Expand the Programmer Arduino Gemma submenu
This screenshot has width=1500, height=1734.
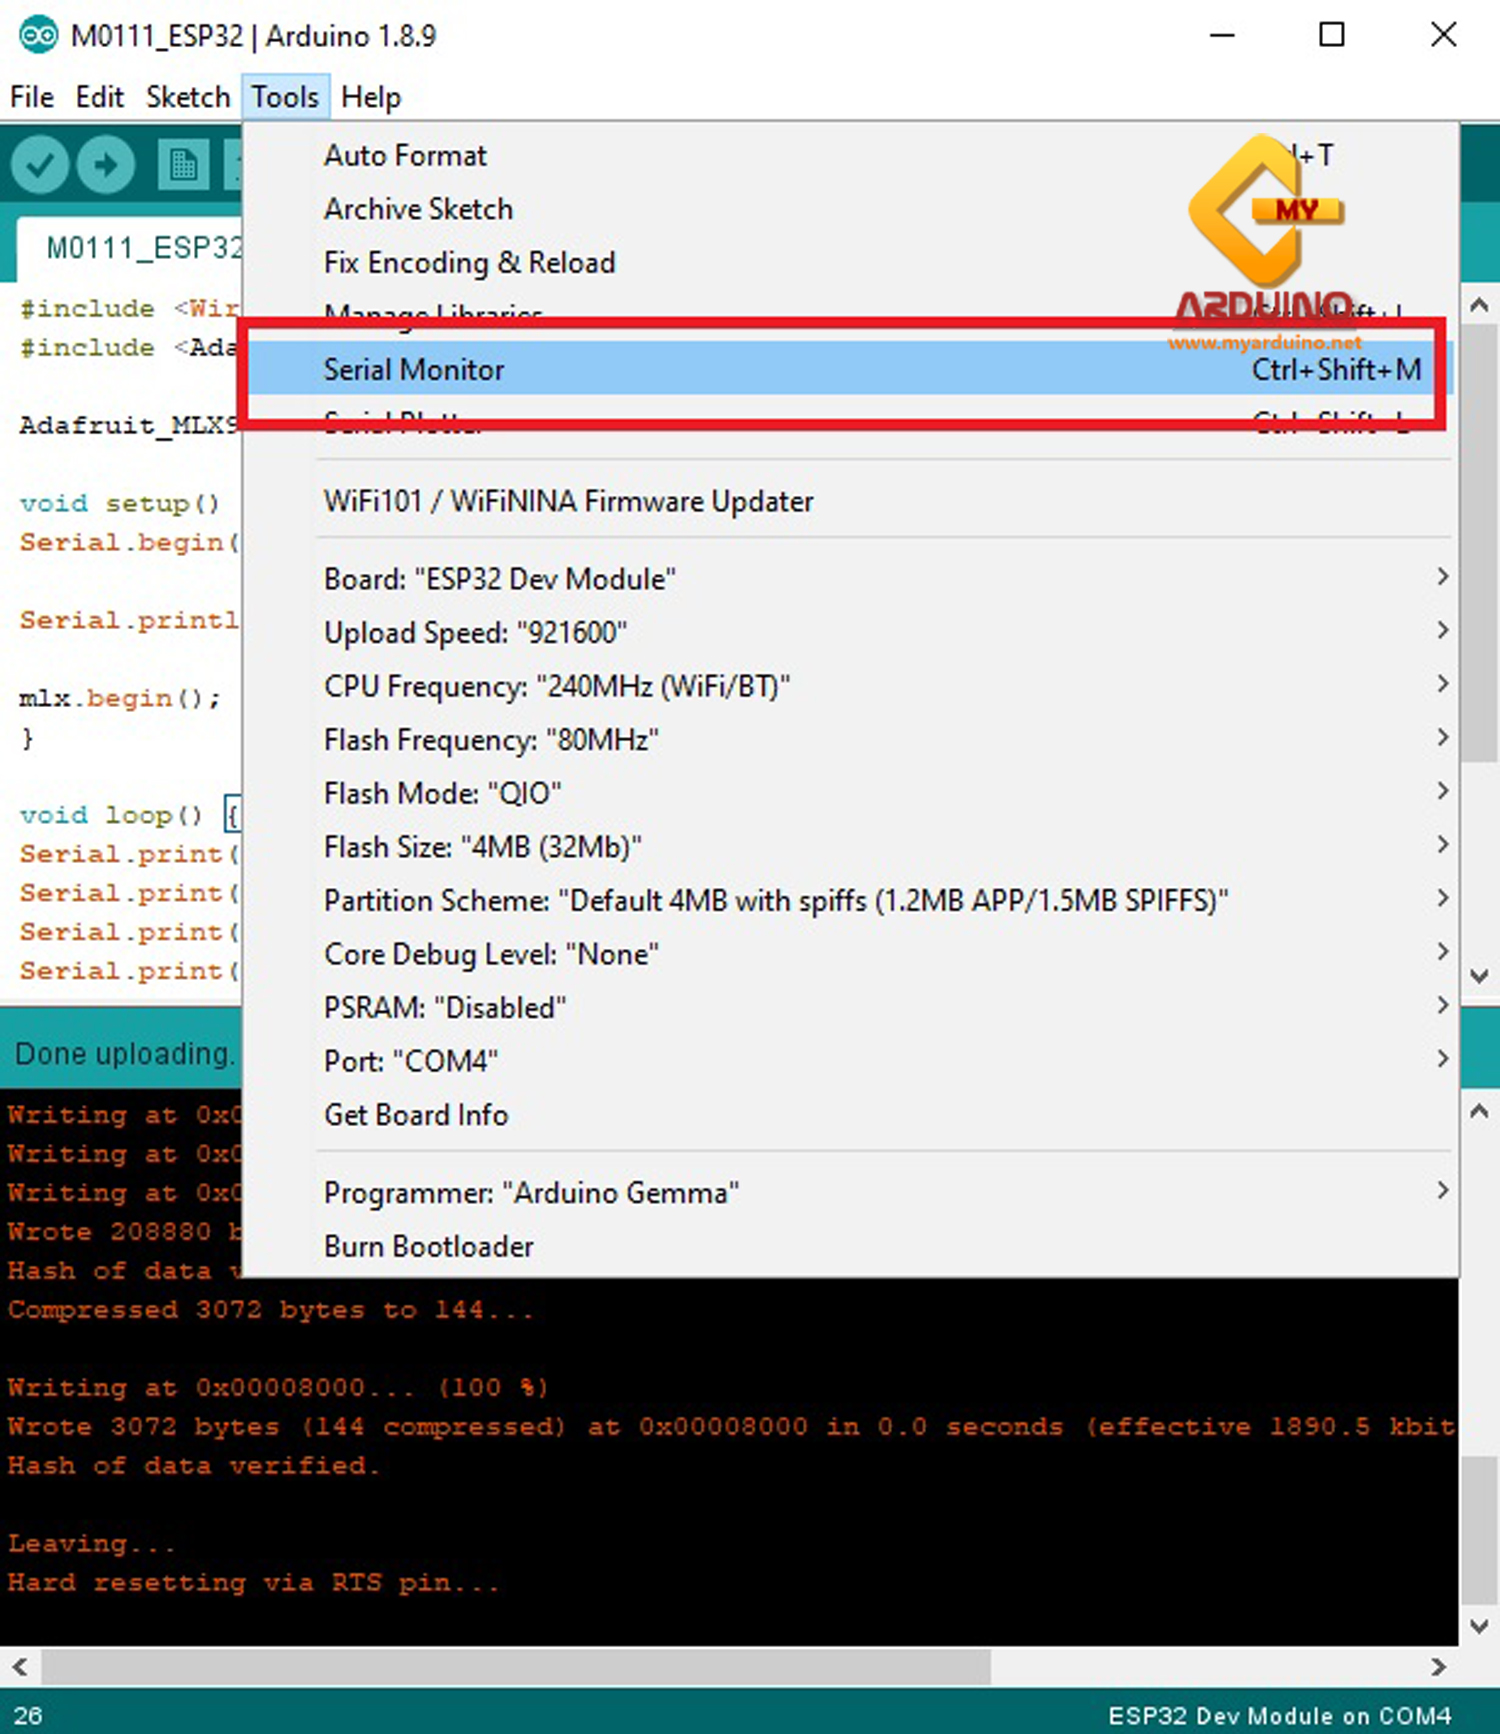coord(848,1193)
